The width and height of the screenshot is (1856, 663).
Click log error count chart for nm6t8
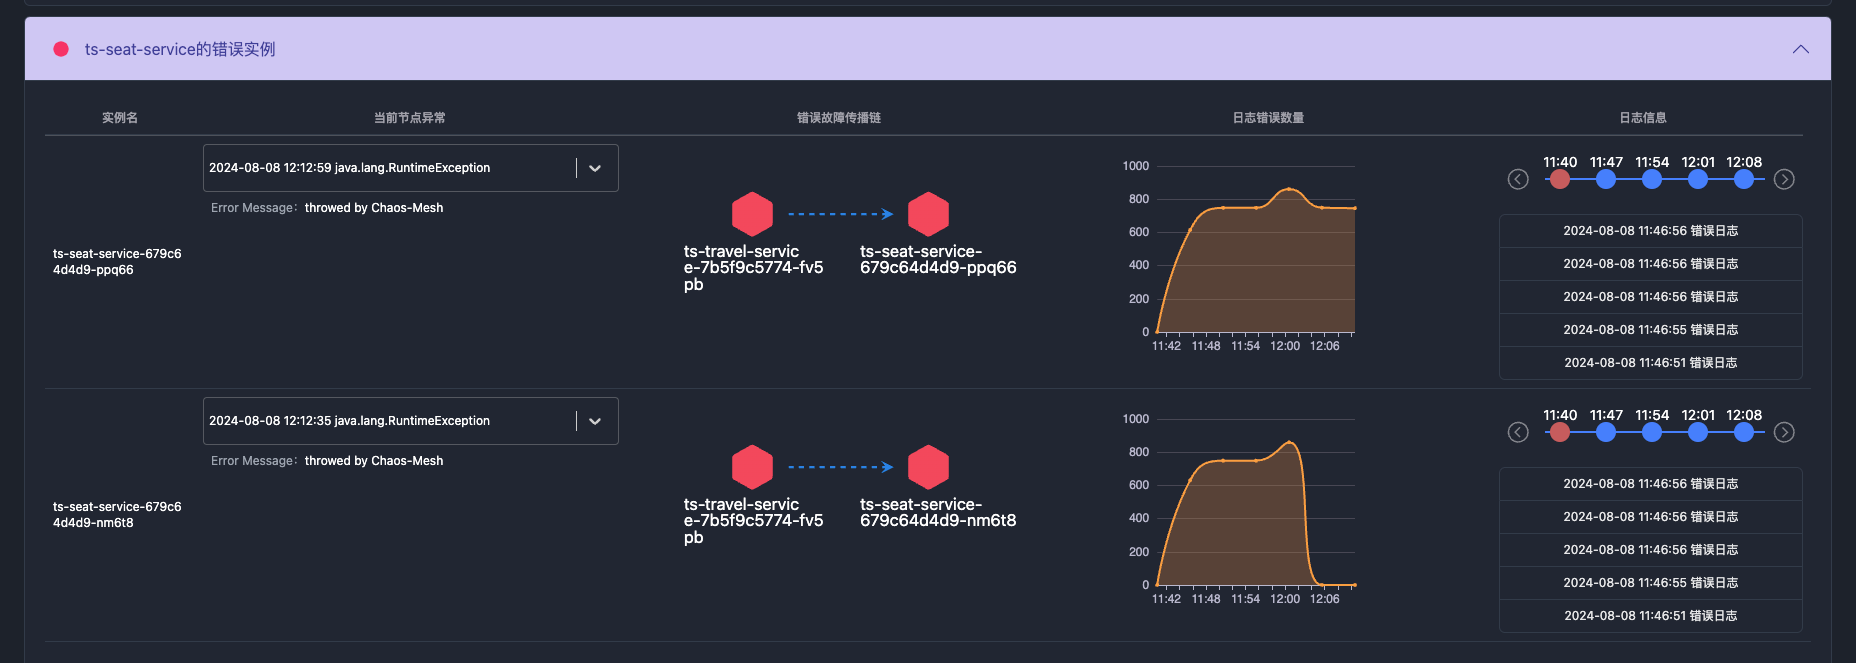[1255, 510]
